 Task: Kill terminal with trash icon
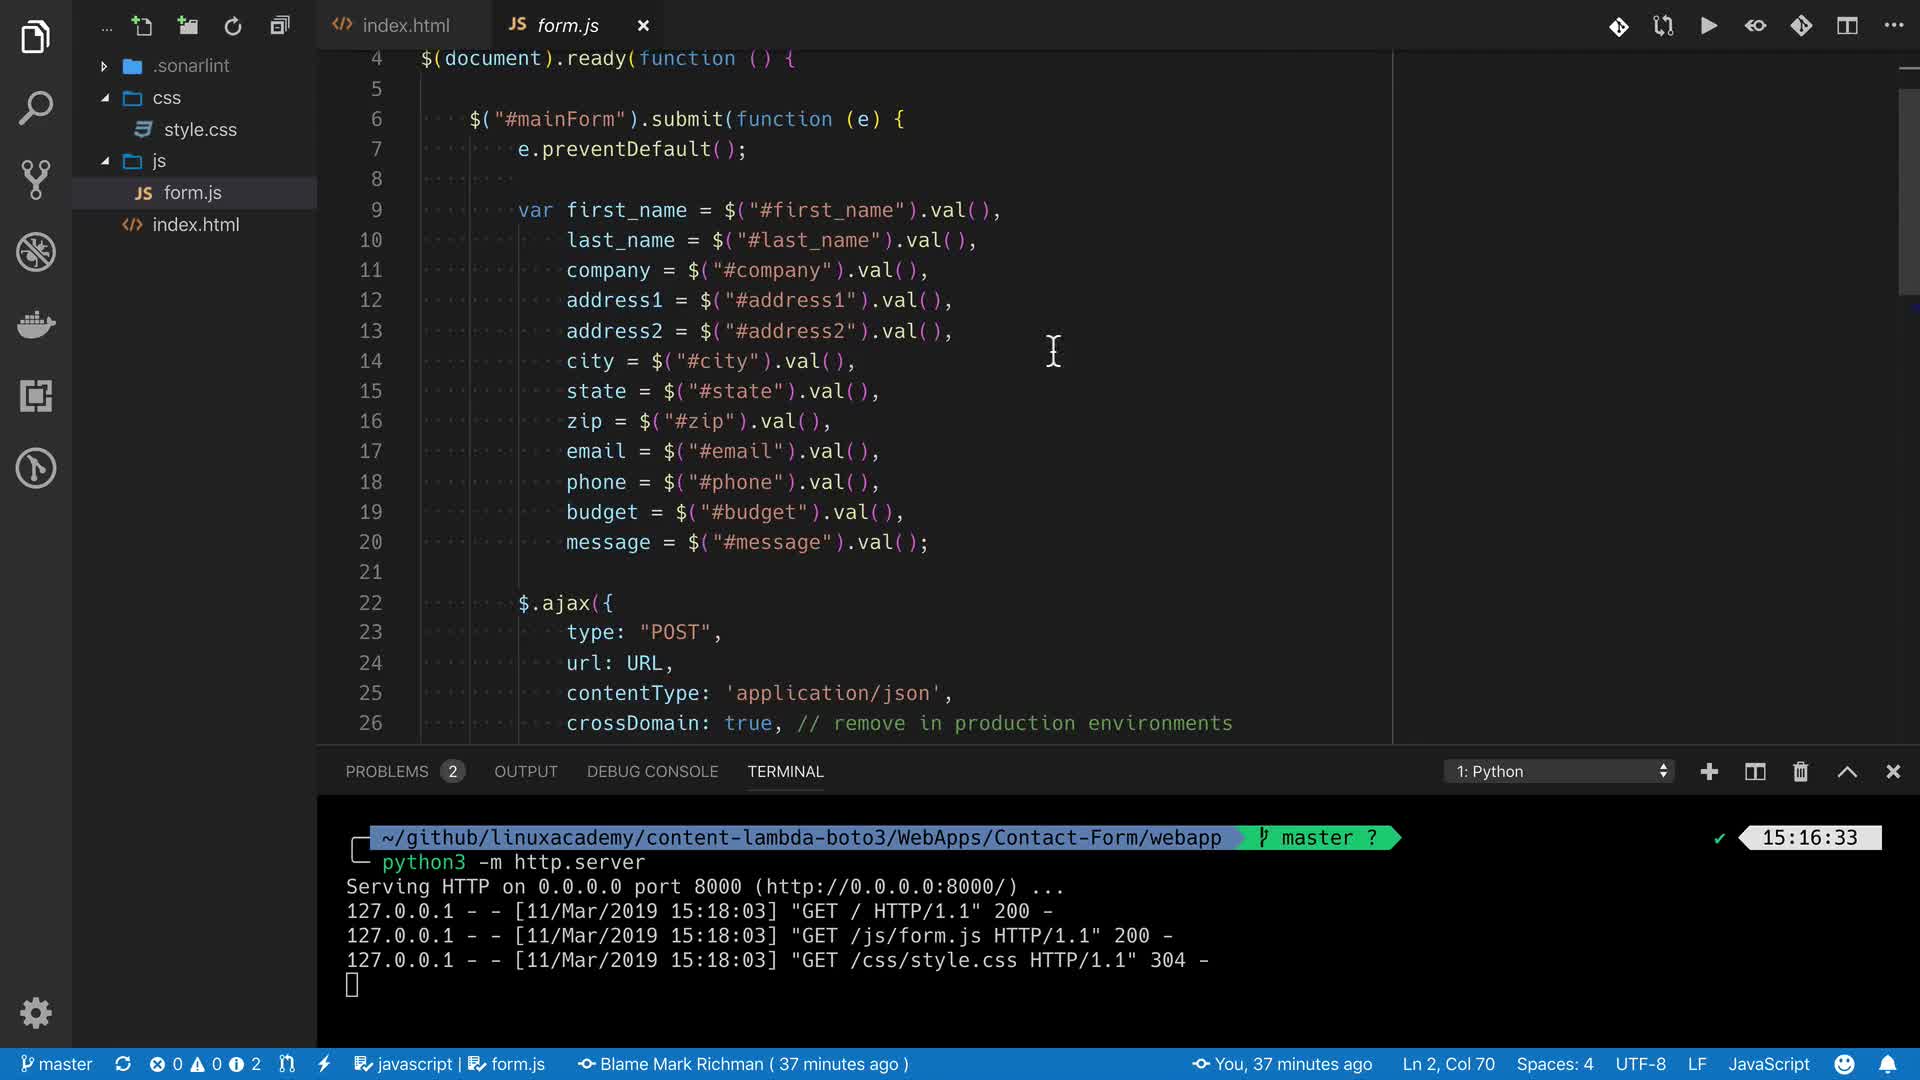coord(1800,772)
